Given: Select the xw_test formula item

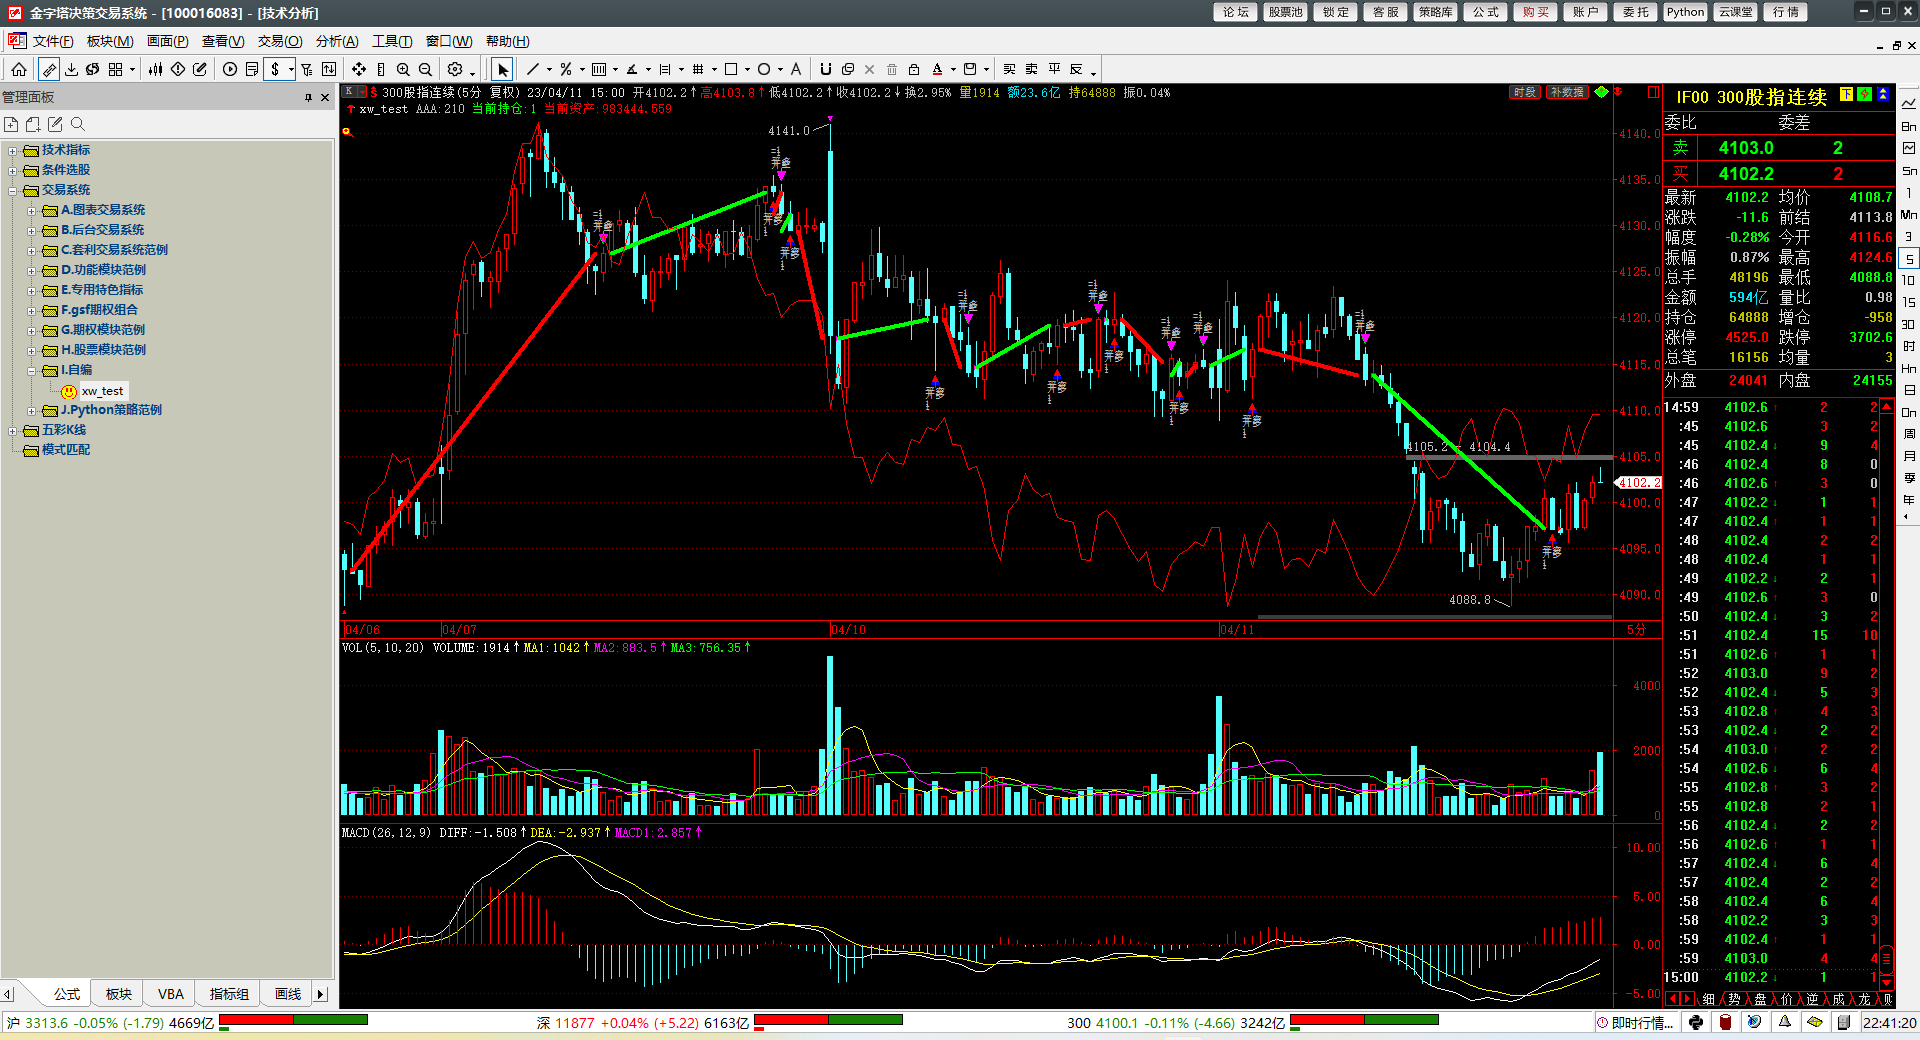Looking at the screenshot, I should 102,391.
